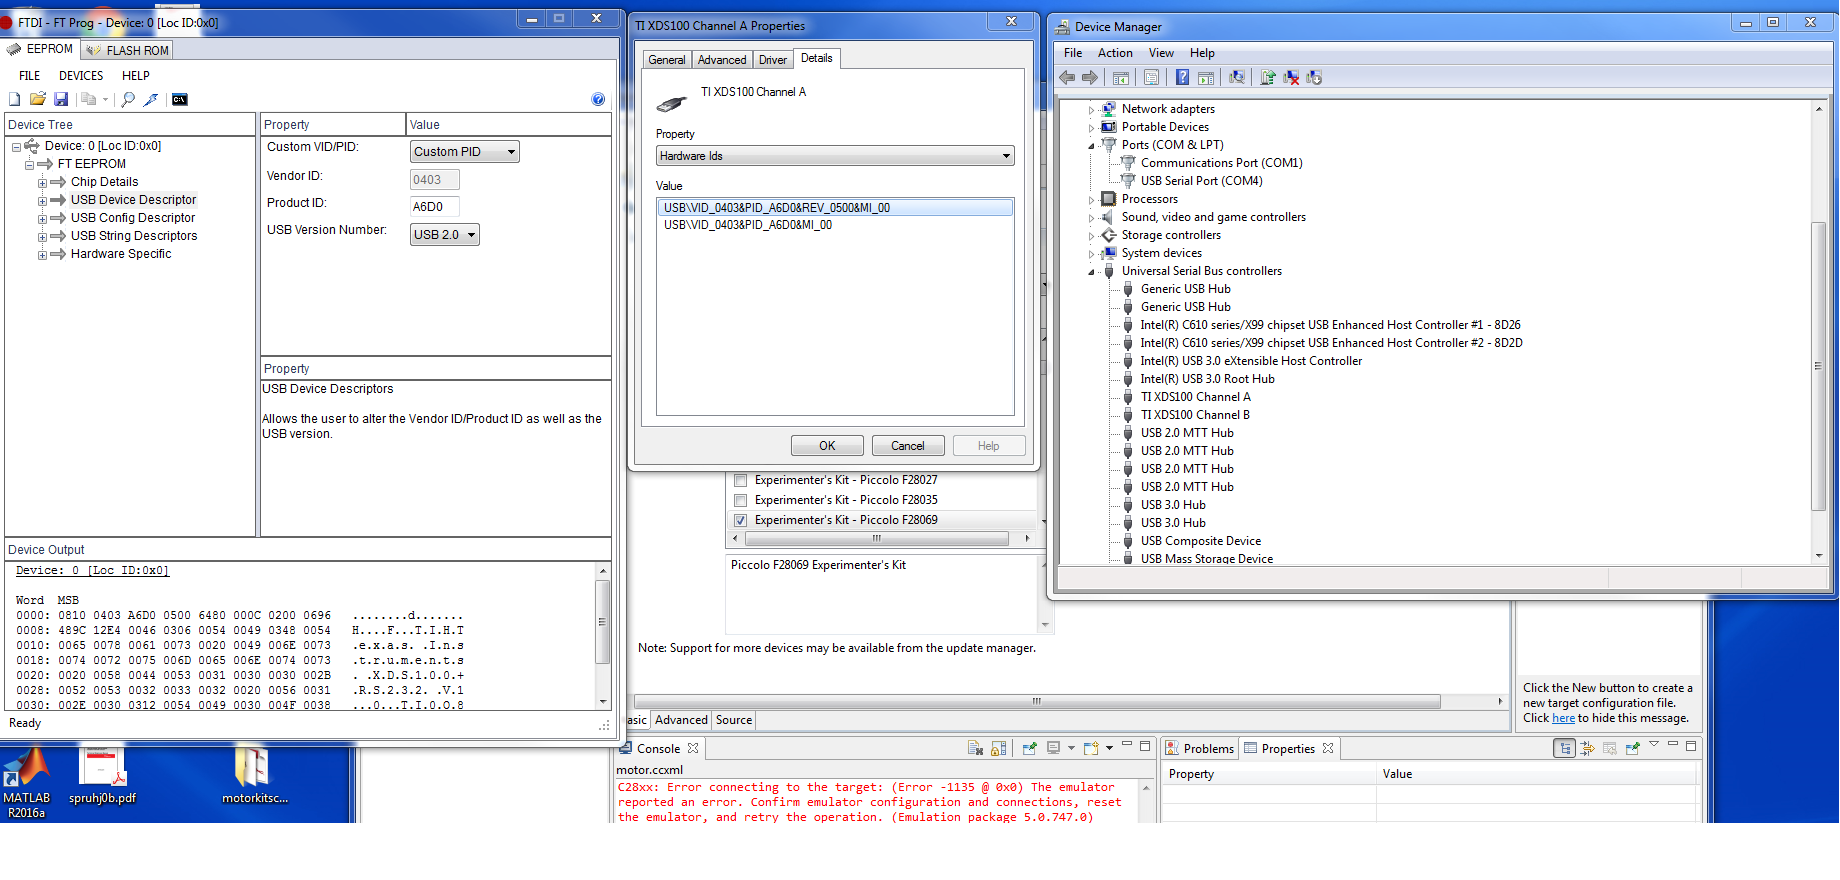Screen dimensions: 1840x880
Task: Show categories icon in Properties view
Action: pos(1565,748)
